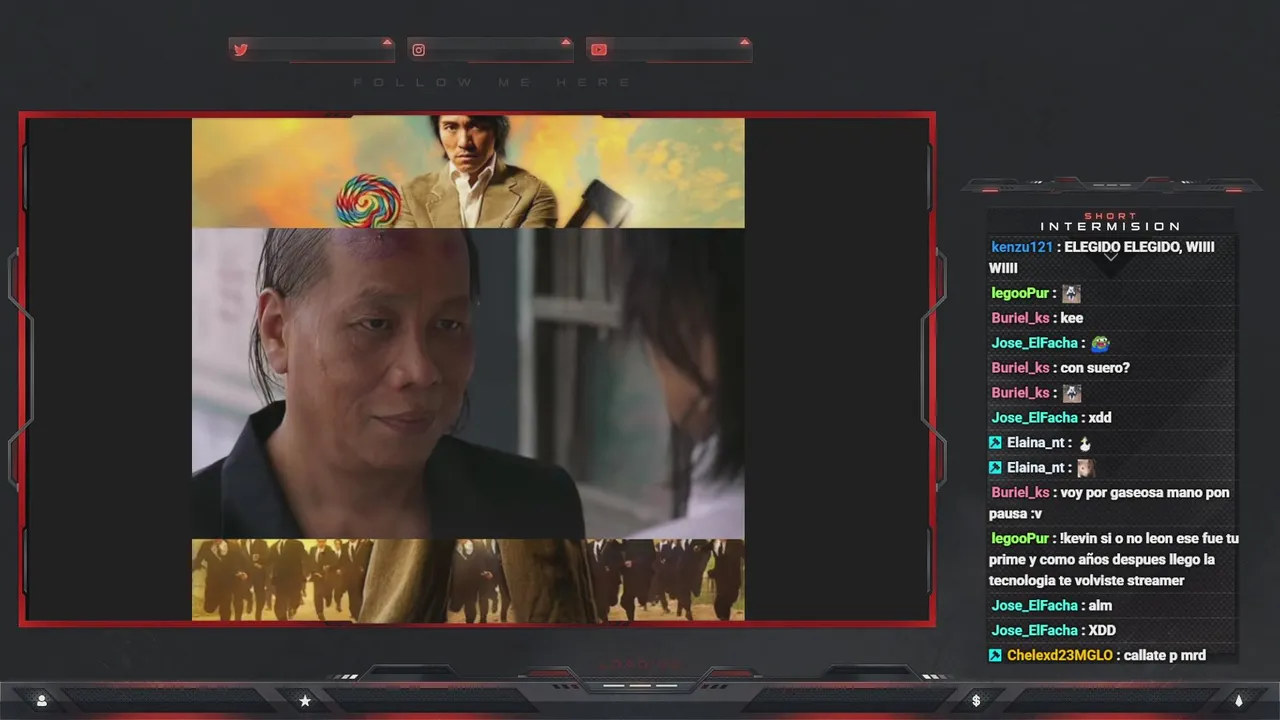The image size is (1280, 720).
Task: Click the star icon in bottom bar
Action: (x=305, y=701)
